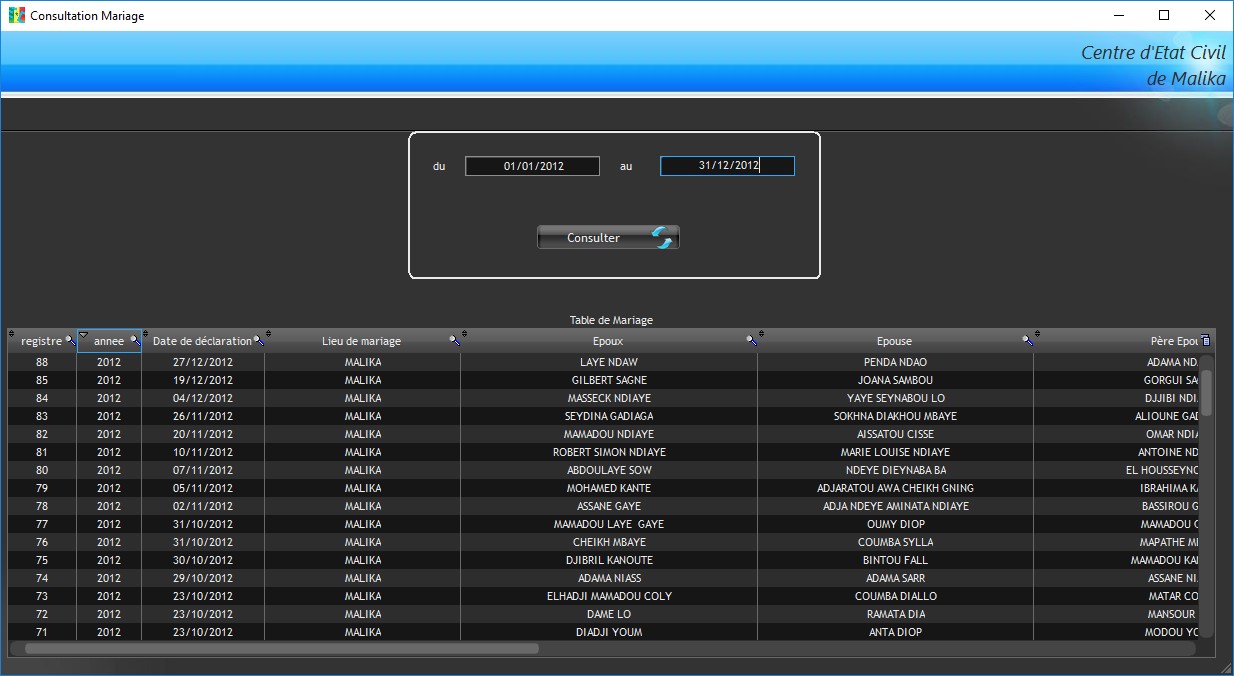Click the 'au' end date field
Image resolution: width=1234 pixels, height=676 pixels.
pyautogui.click(x=727, y=166)
